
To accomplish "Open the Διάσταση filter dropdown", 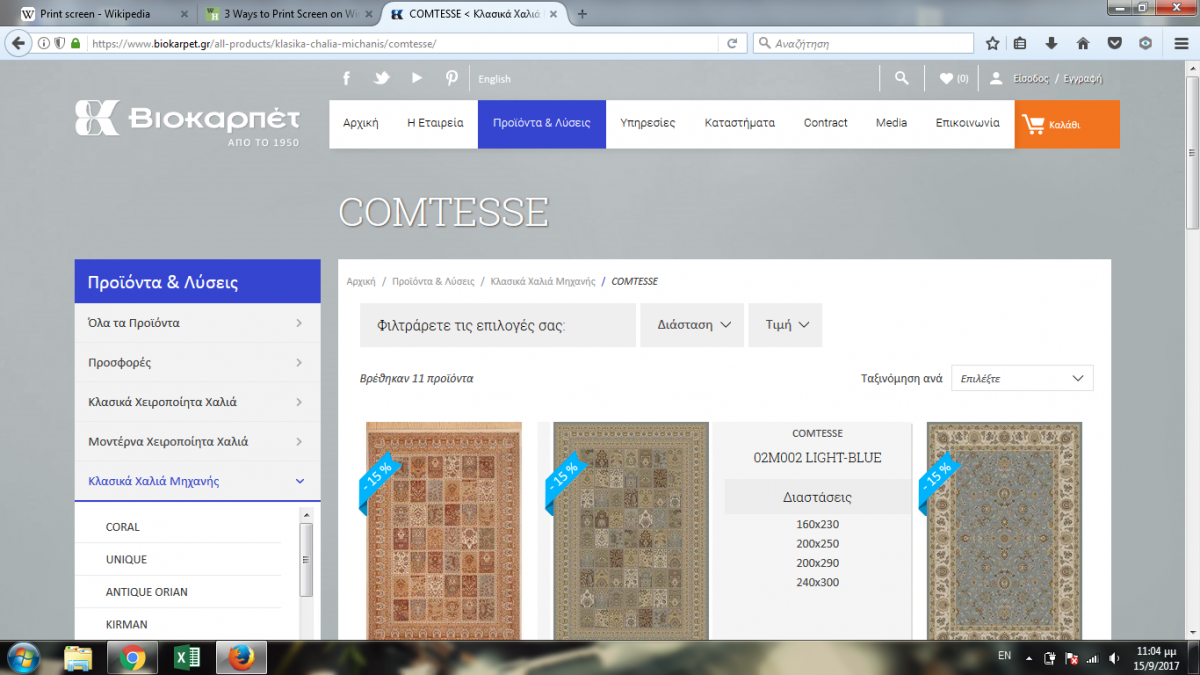I will (x=692, y=325).
